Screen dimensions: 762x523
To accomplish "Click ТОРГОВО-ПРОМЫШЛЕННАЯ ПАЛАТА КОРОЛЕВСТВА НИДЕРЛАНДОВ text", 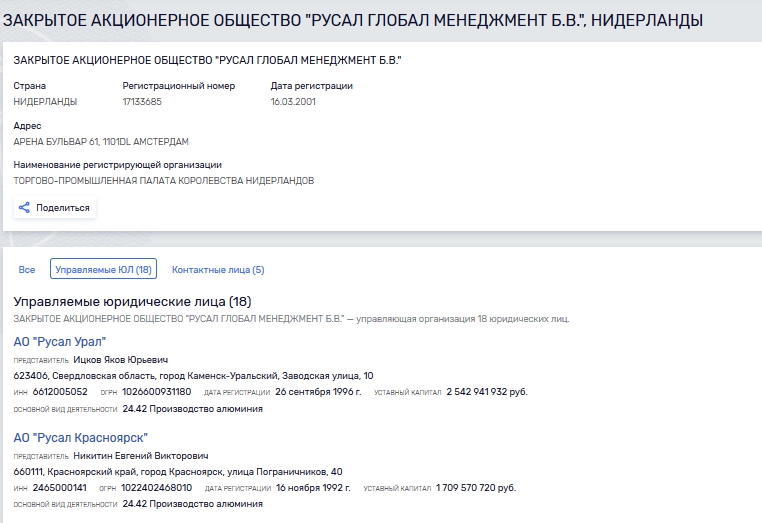I will coord(164,180).
